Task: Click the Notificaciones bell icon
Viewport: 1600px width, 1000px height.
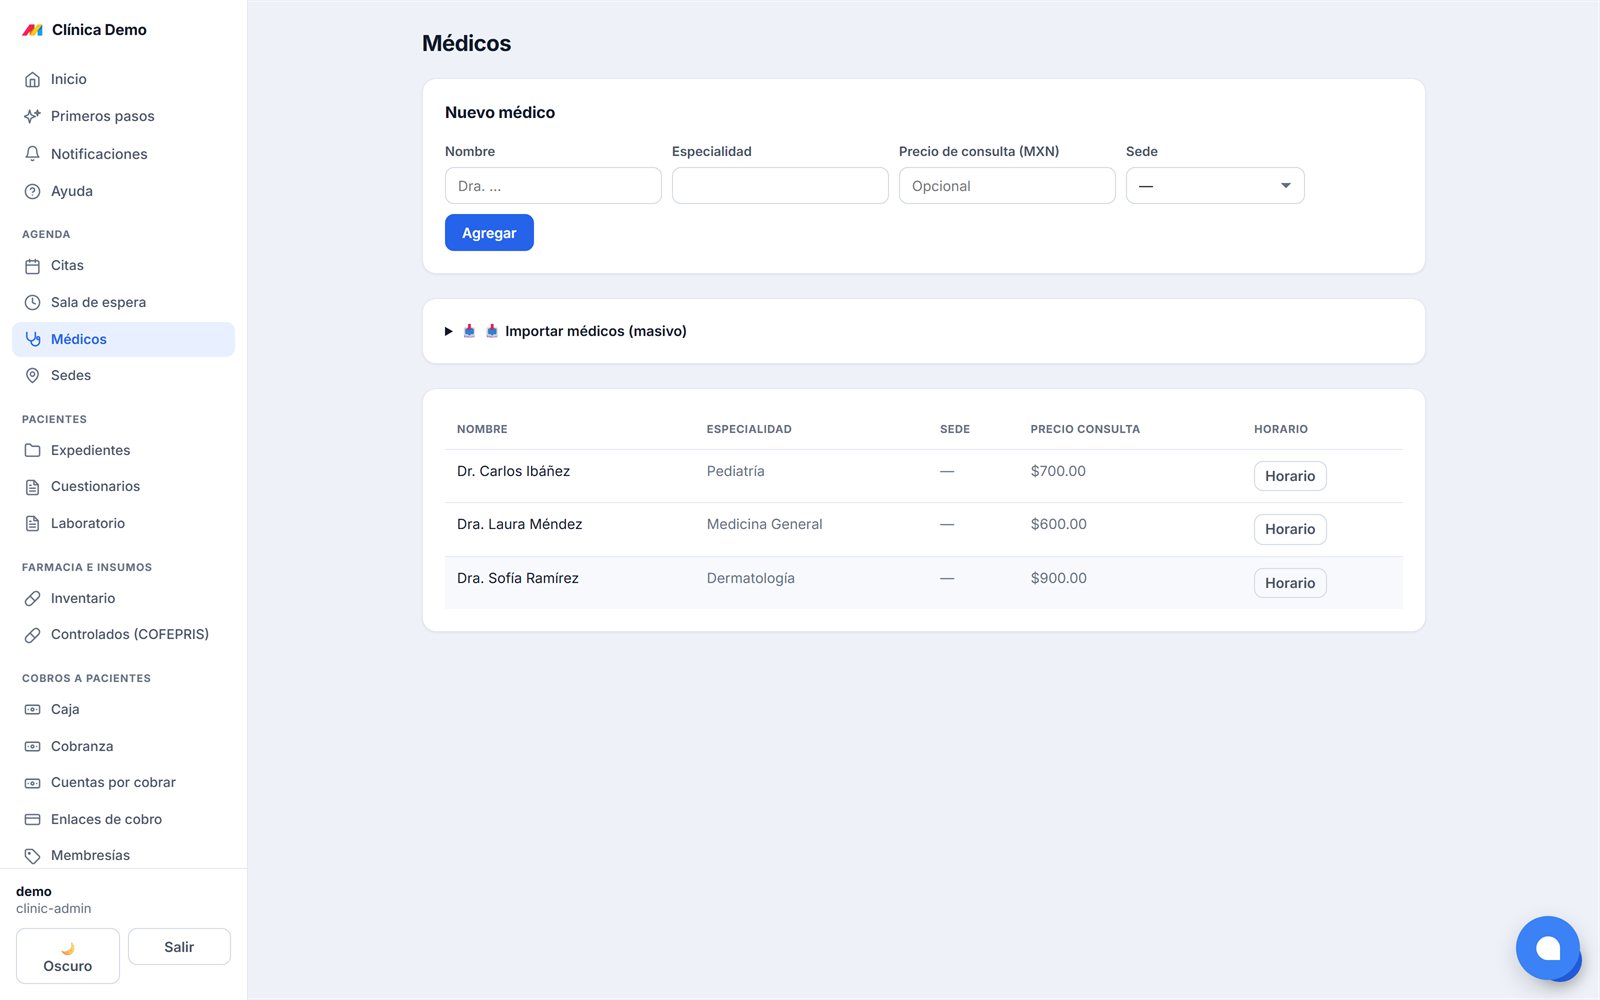Action: [x=32, y=154]
